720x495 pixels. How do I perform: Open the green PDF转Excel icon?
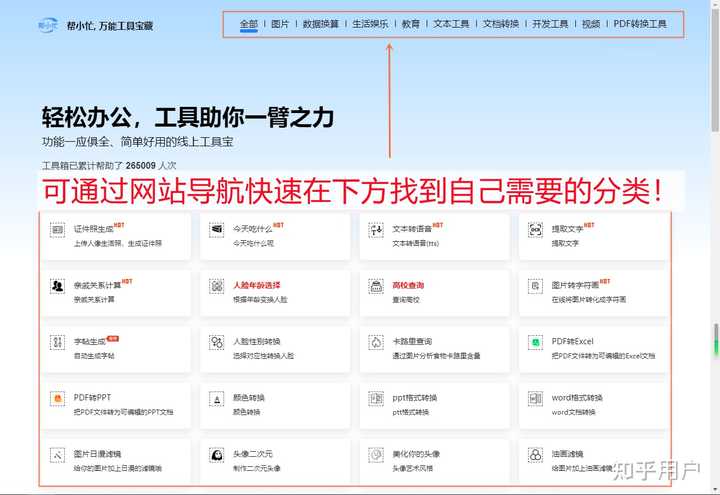click(x=535, y=343)
